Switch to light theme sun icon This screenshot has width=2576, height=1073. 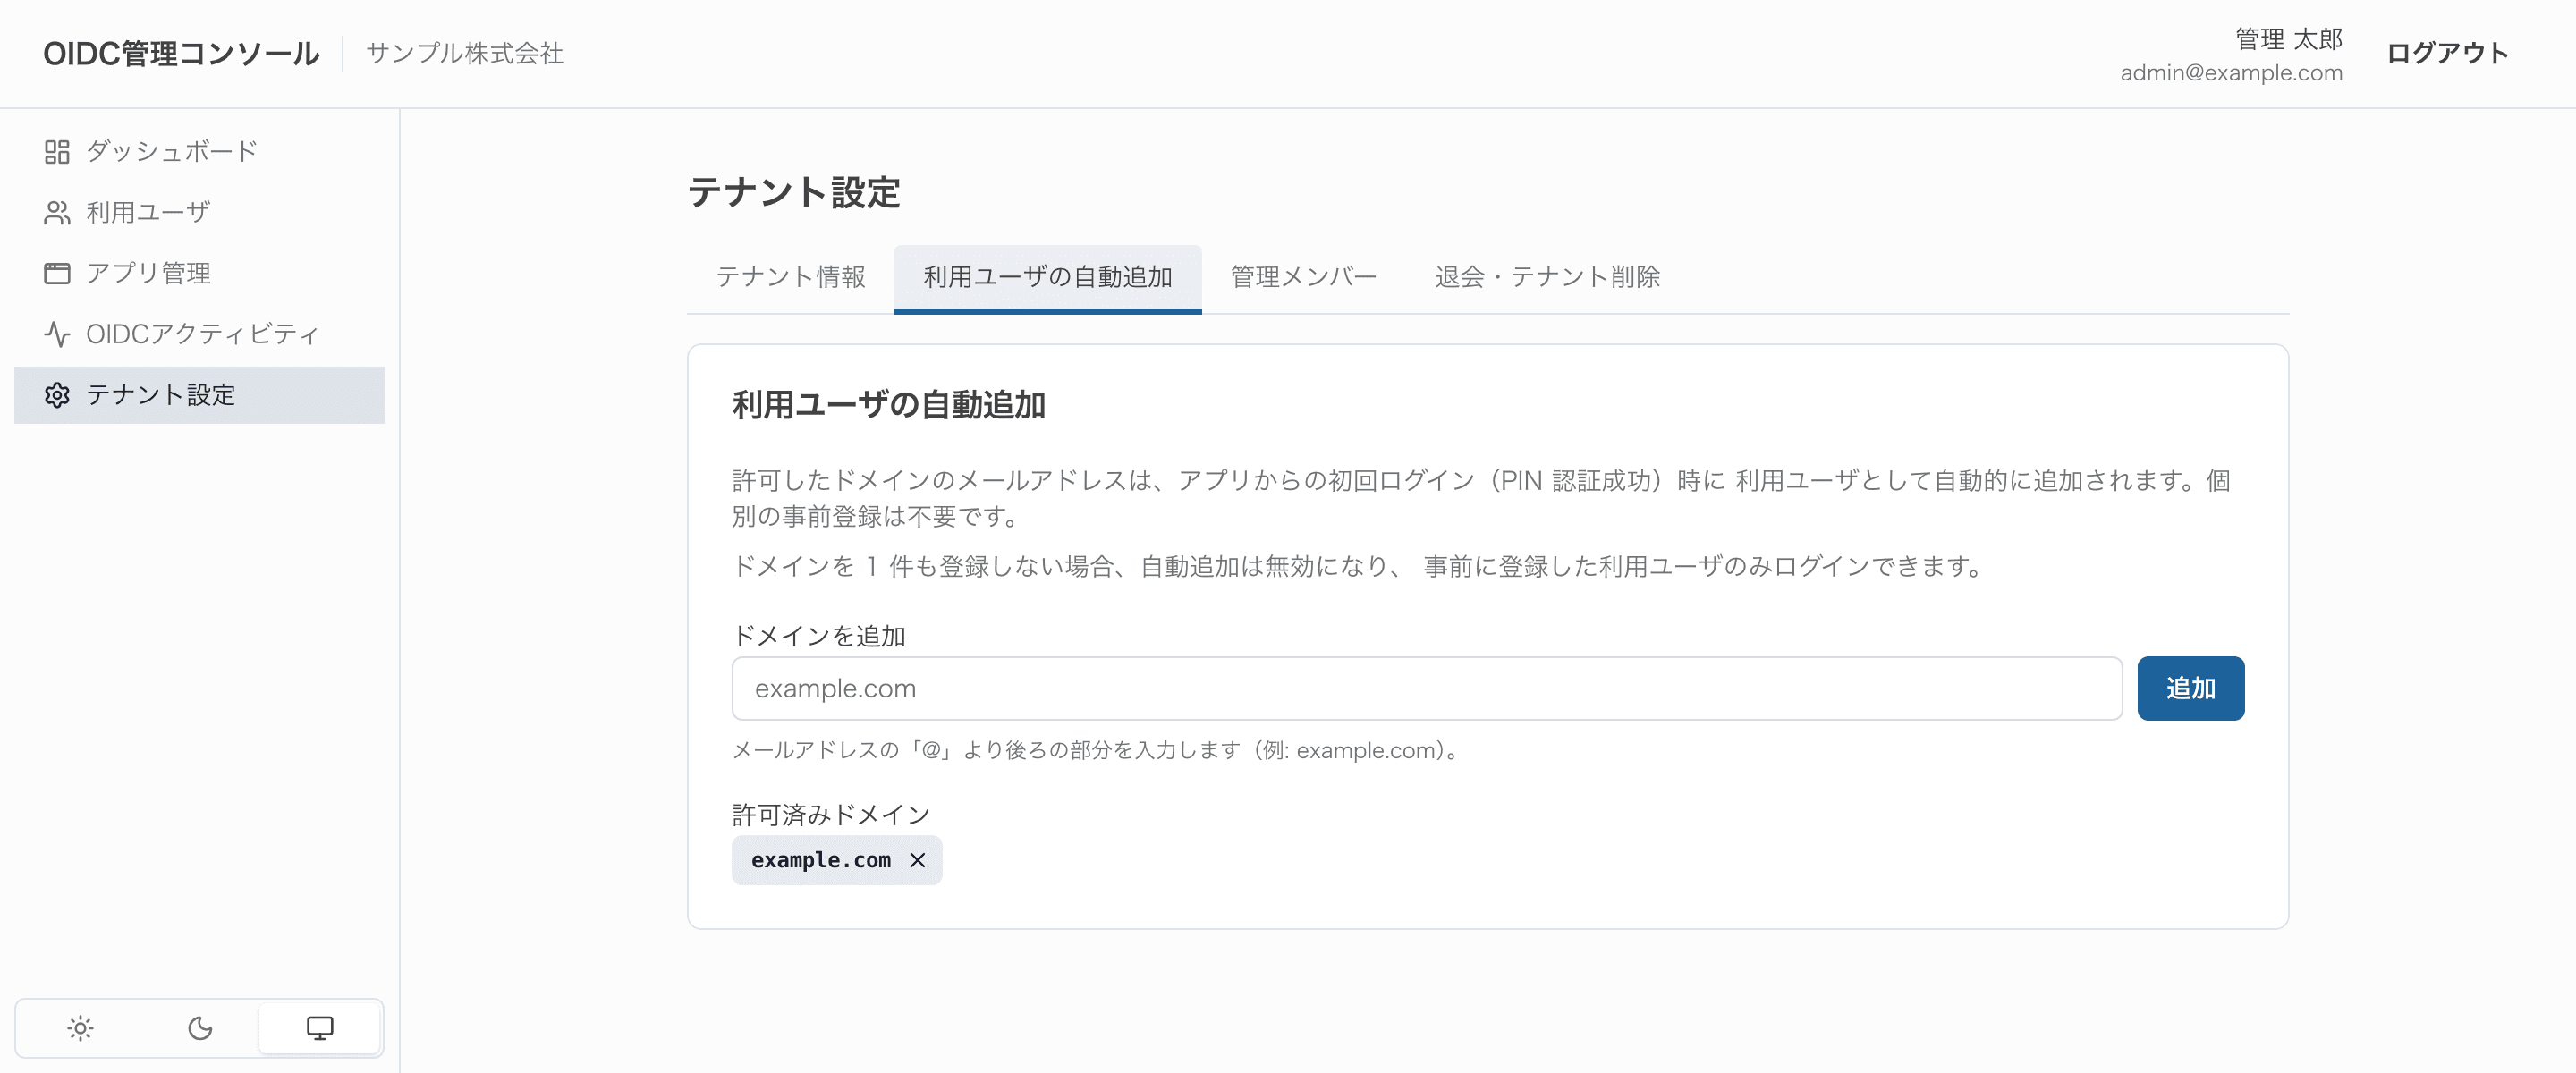click(80, 1028)
